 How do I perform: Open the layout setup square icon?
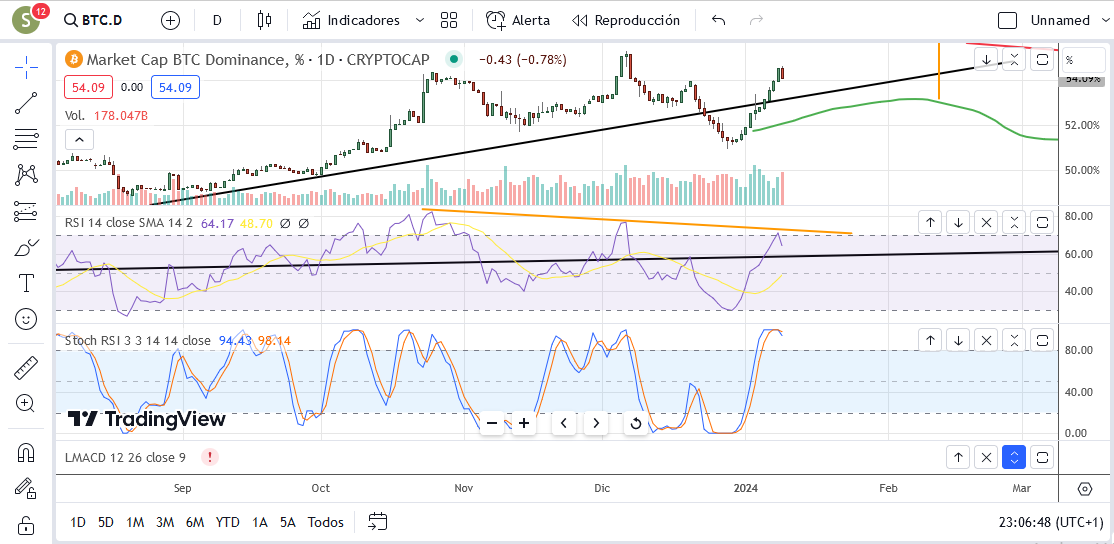click(1007, 21)
